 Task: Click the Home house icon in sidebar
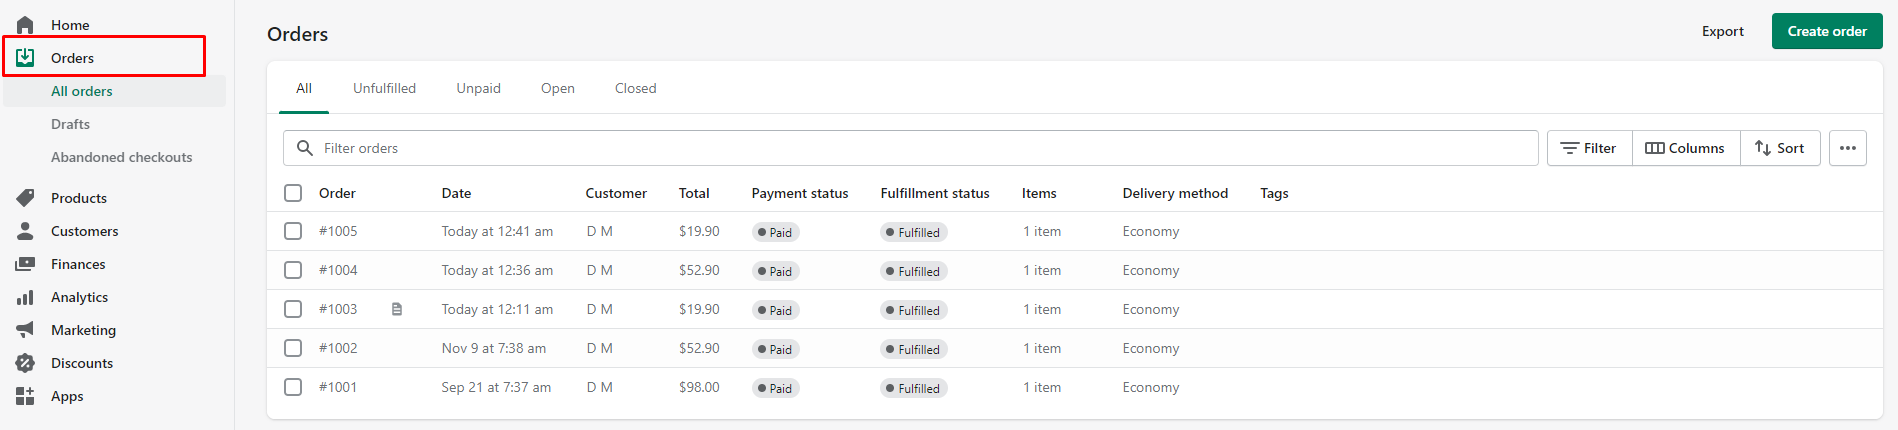25,25
